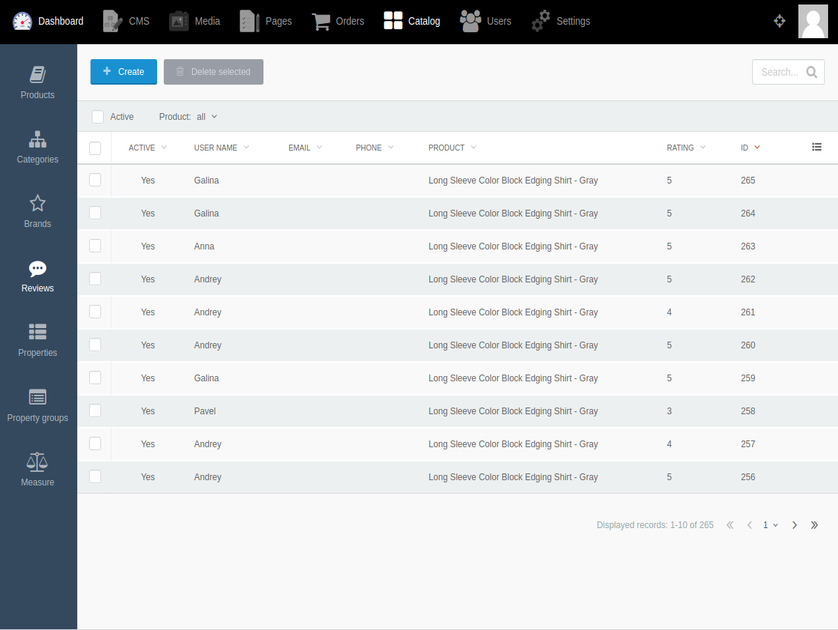Open the Users group icon

click(x=470, y=21)
